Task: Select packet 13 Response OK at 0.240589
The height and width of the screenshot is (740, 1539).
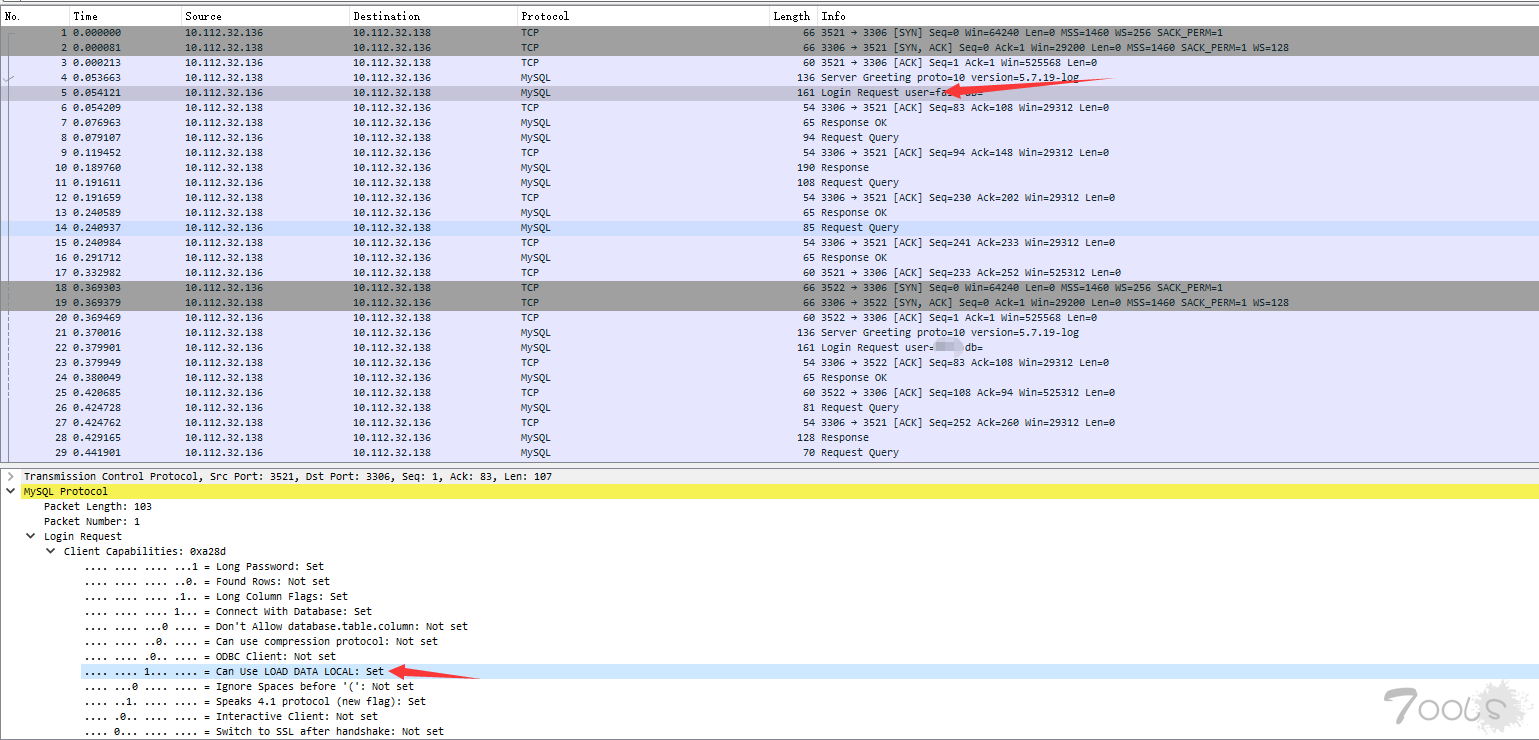Action: point(769,212)
